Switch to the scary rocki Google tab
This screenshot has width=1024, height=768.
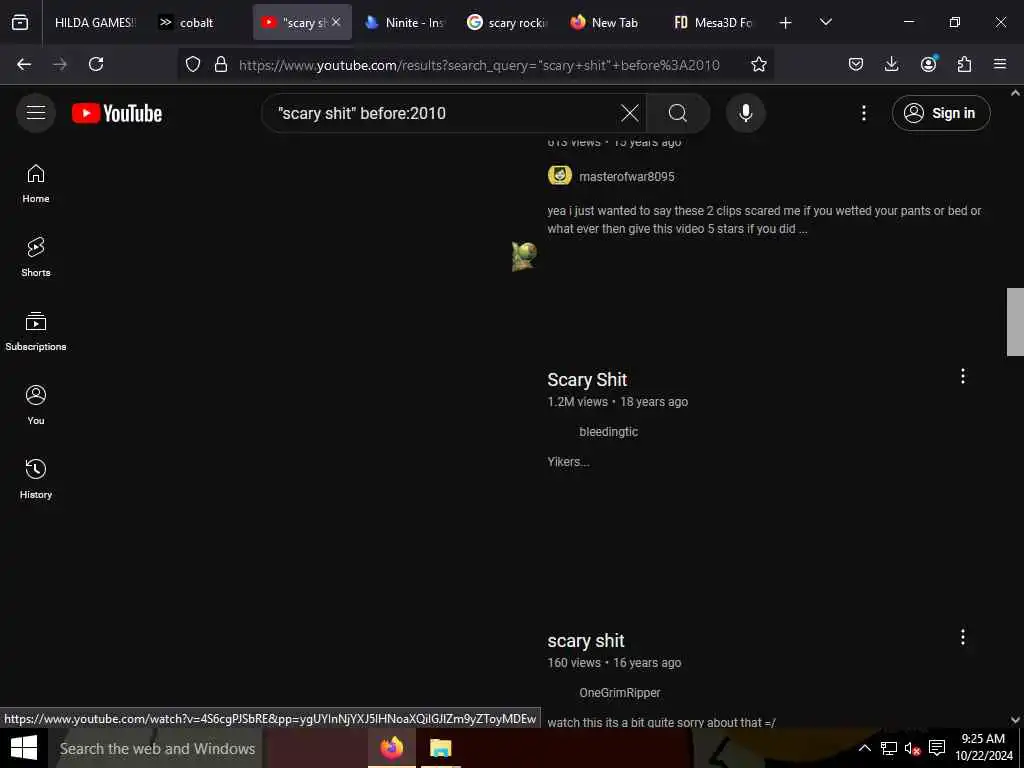(x=508, y=22)
